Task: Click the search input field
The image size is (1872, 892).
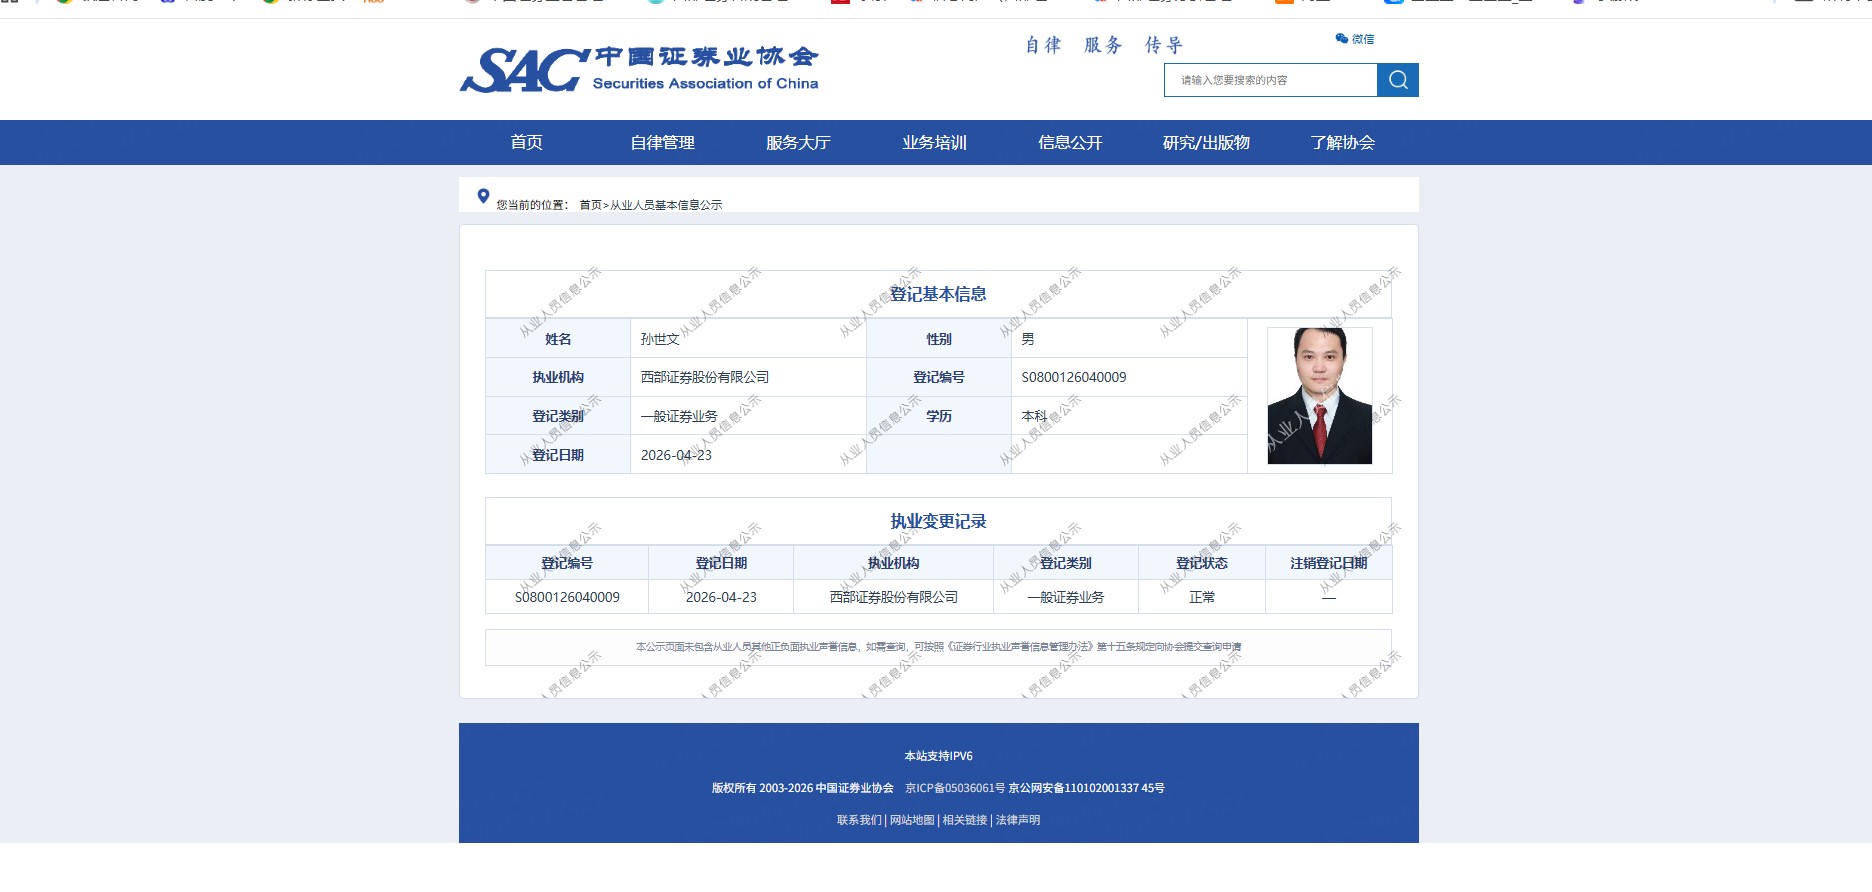Action: coord(1270,80)
